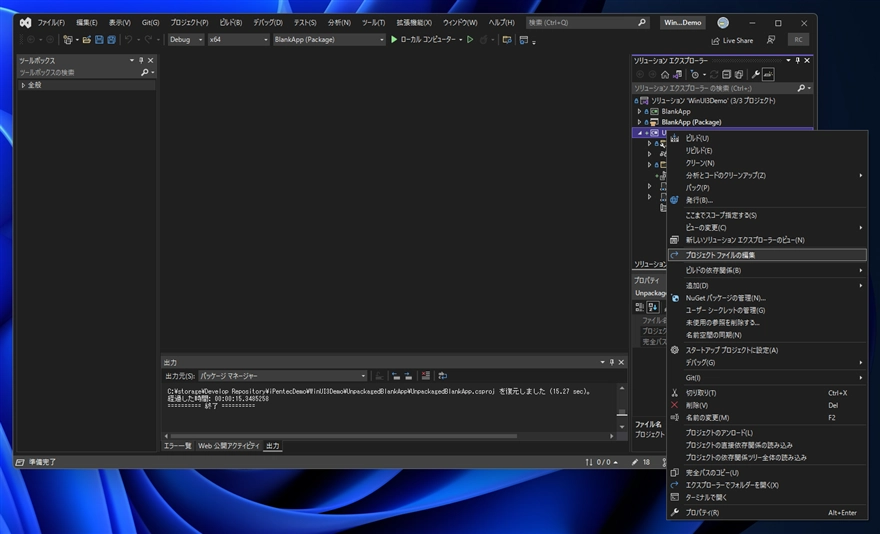Open the デバッグ(D) menu
Image resolution: width=880 pixels, height=534 pixels.
(x=268, y=22)
